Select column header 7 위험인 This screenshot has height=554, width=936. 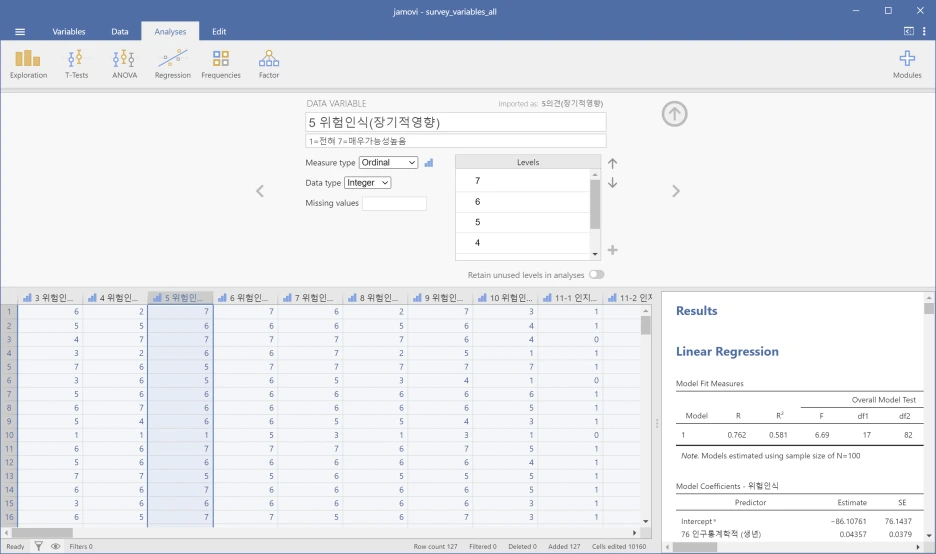(310, 297)
